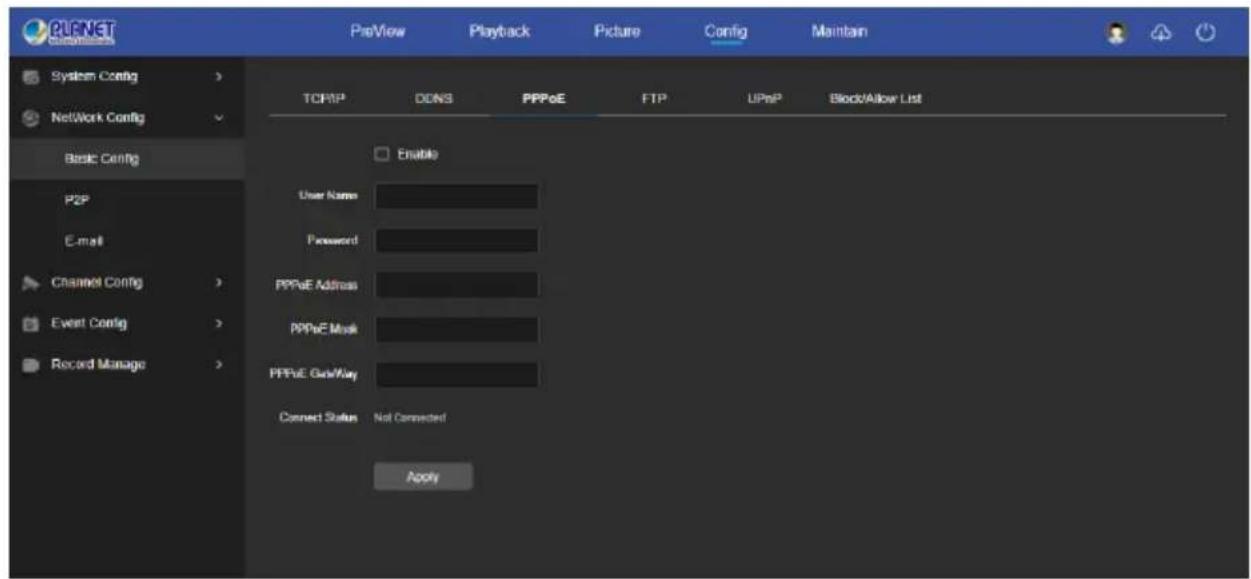Open the Block/Allow List tab
Image resolution: width=1251 pixels, height=579 pixels.
coord(875,99)
